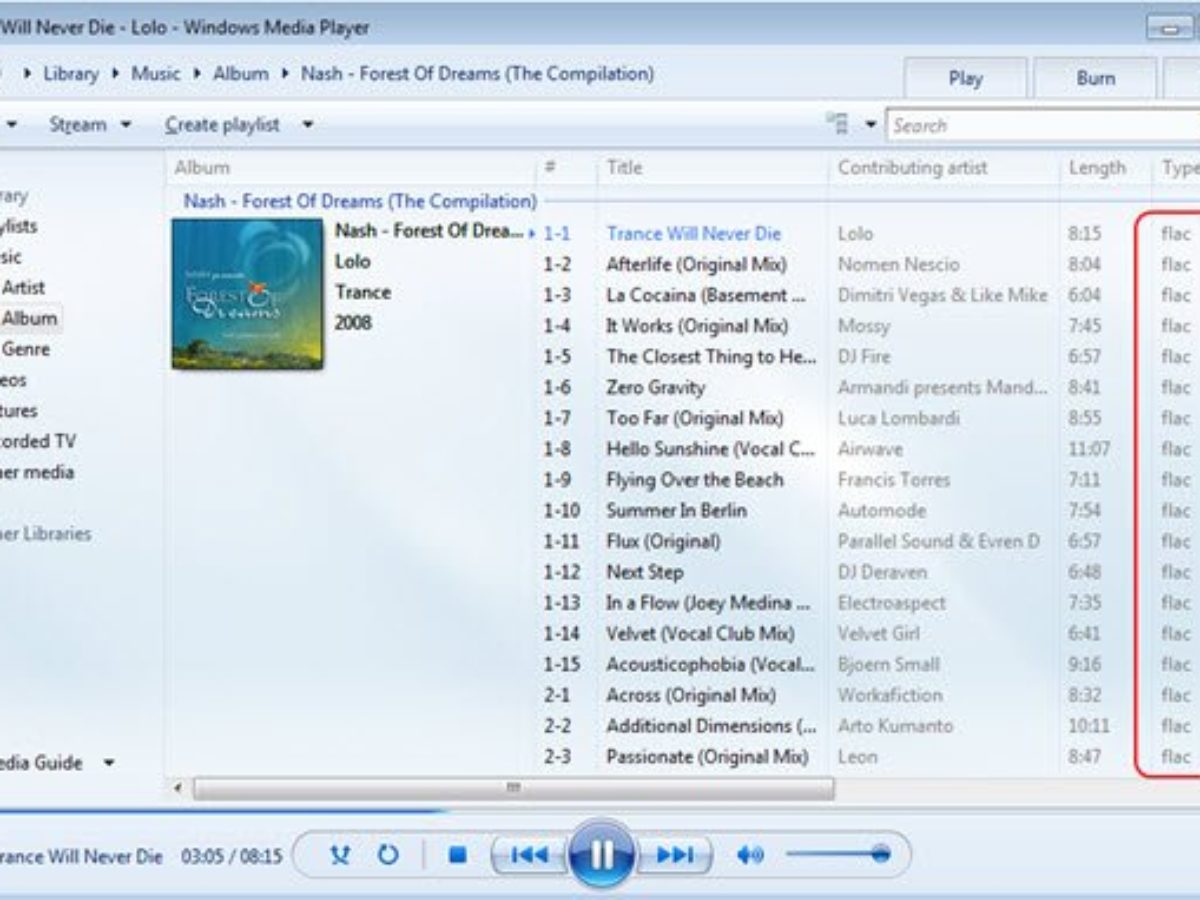The height and width of the screenshot is (900, 1200).
Task: Select the Forest of Dreams album cover
Action: (247, 294)
